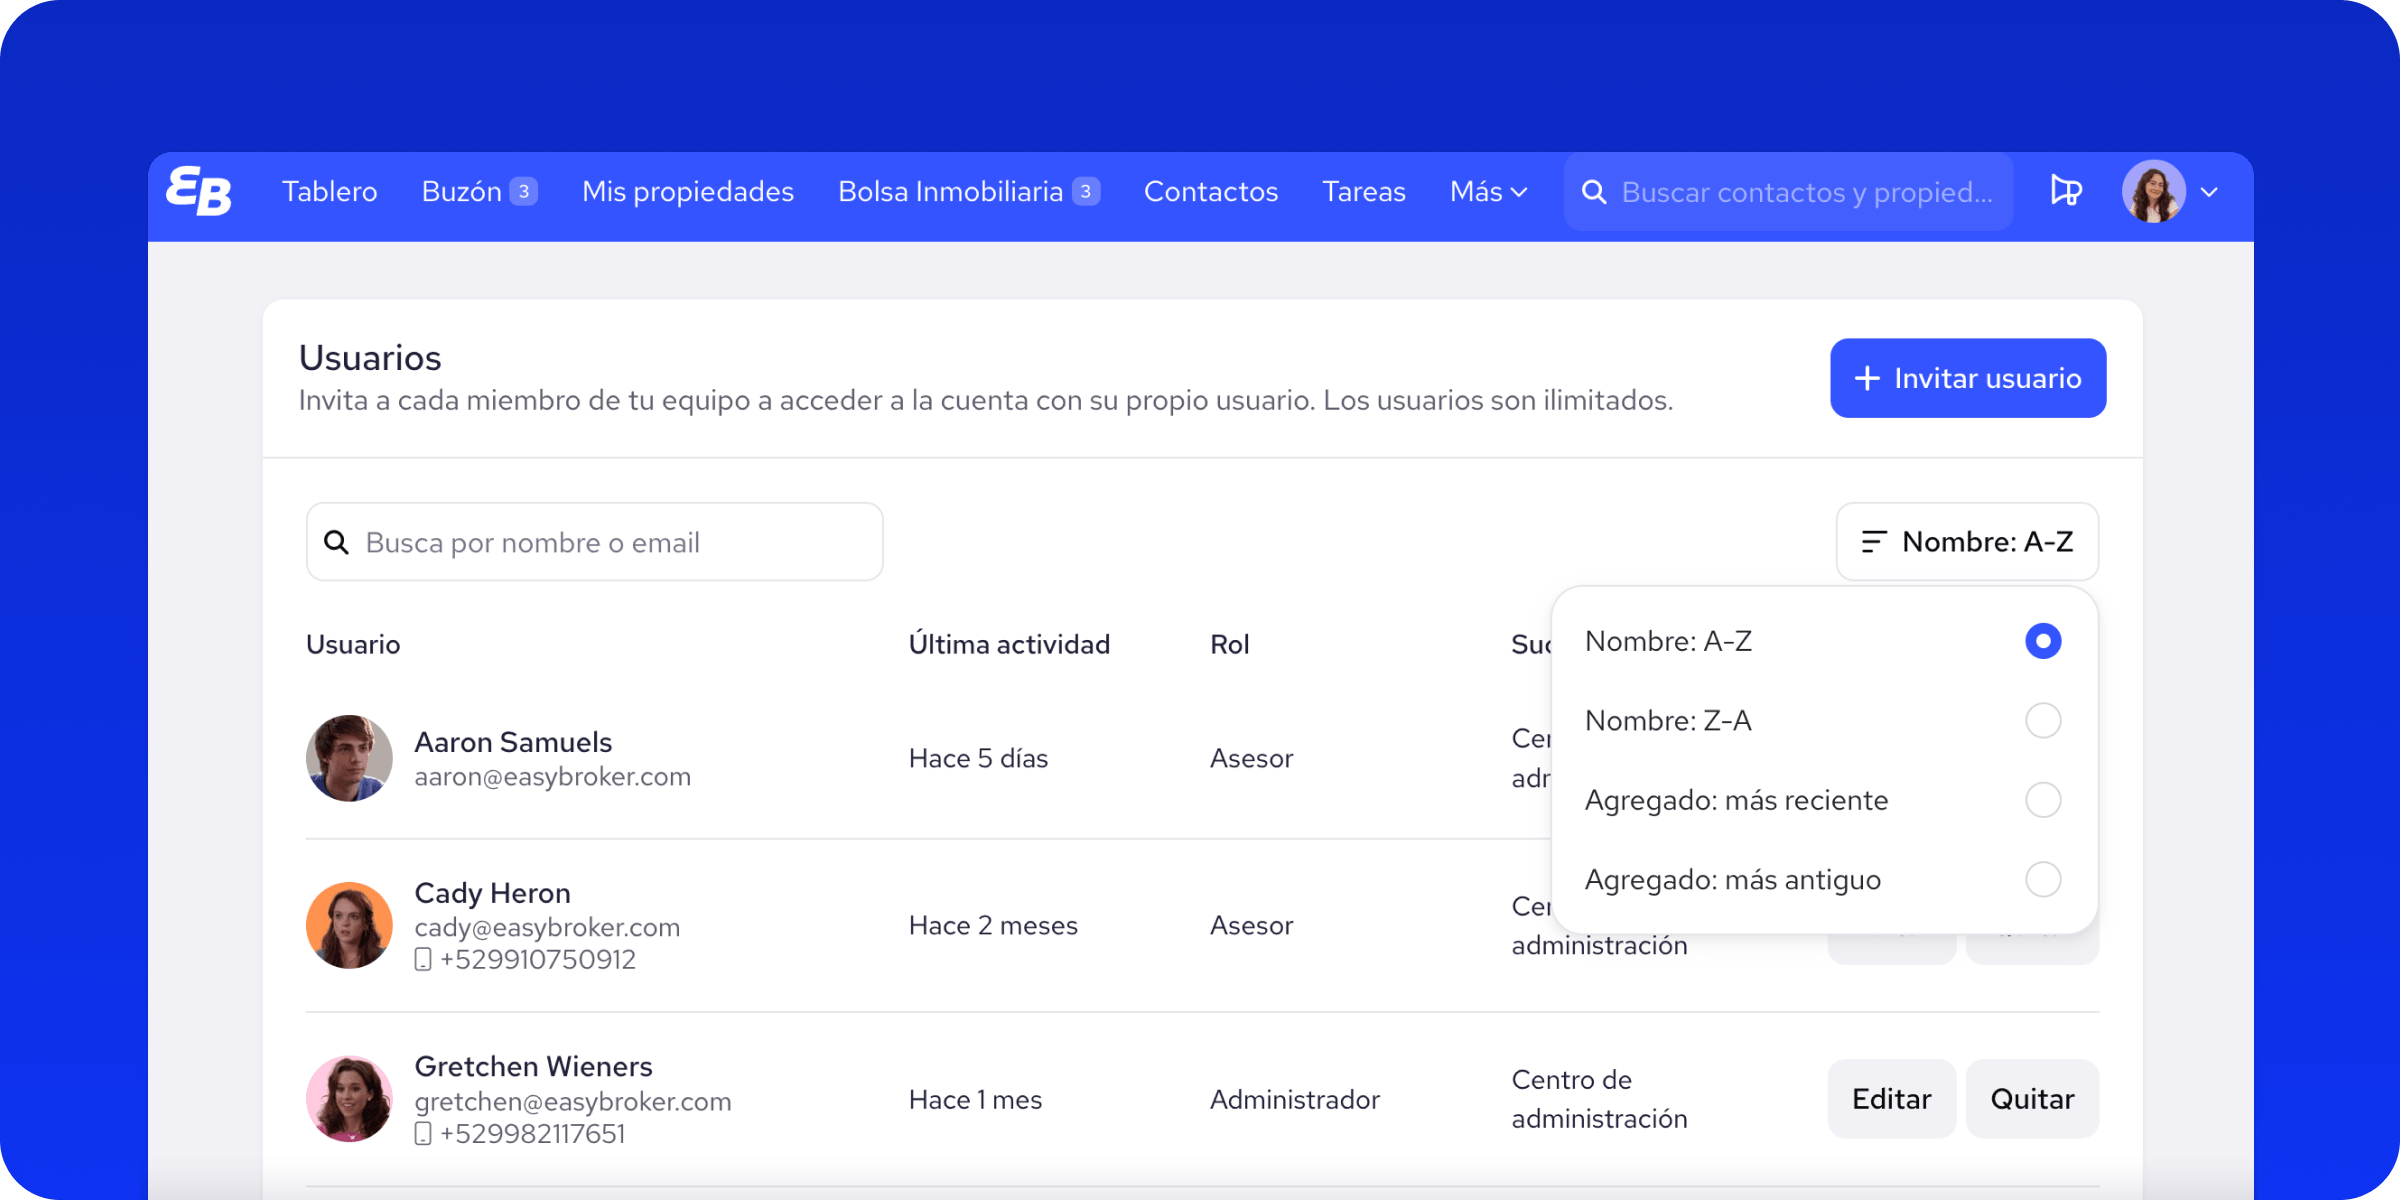Click the Última actividad column header
2400x1200 pixels.
point(1009,644)
